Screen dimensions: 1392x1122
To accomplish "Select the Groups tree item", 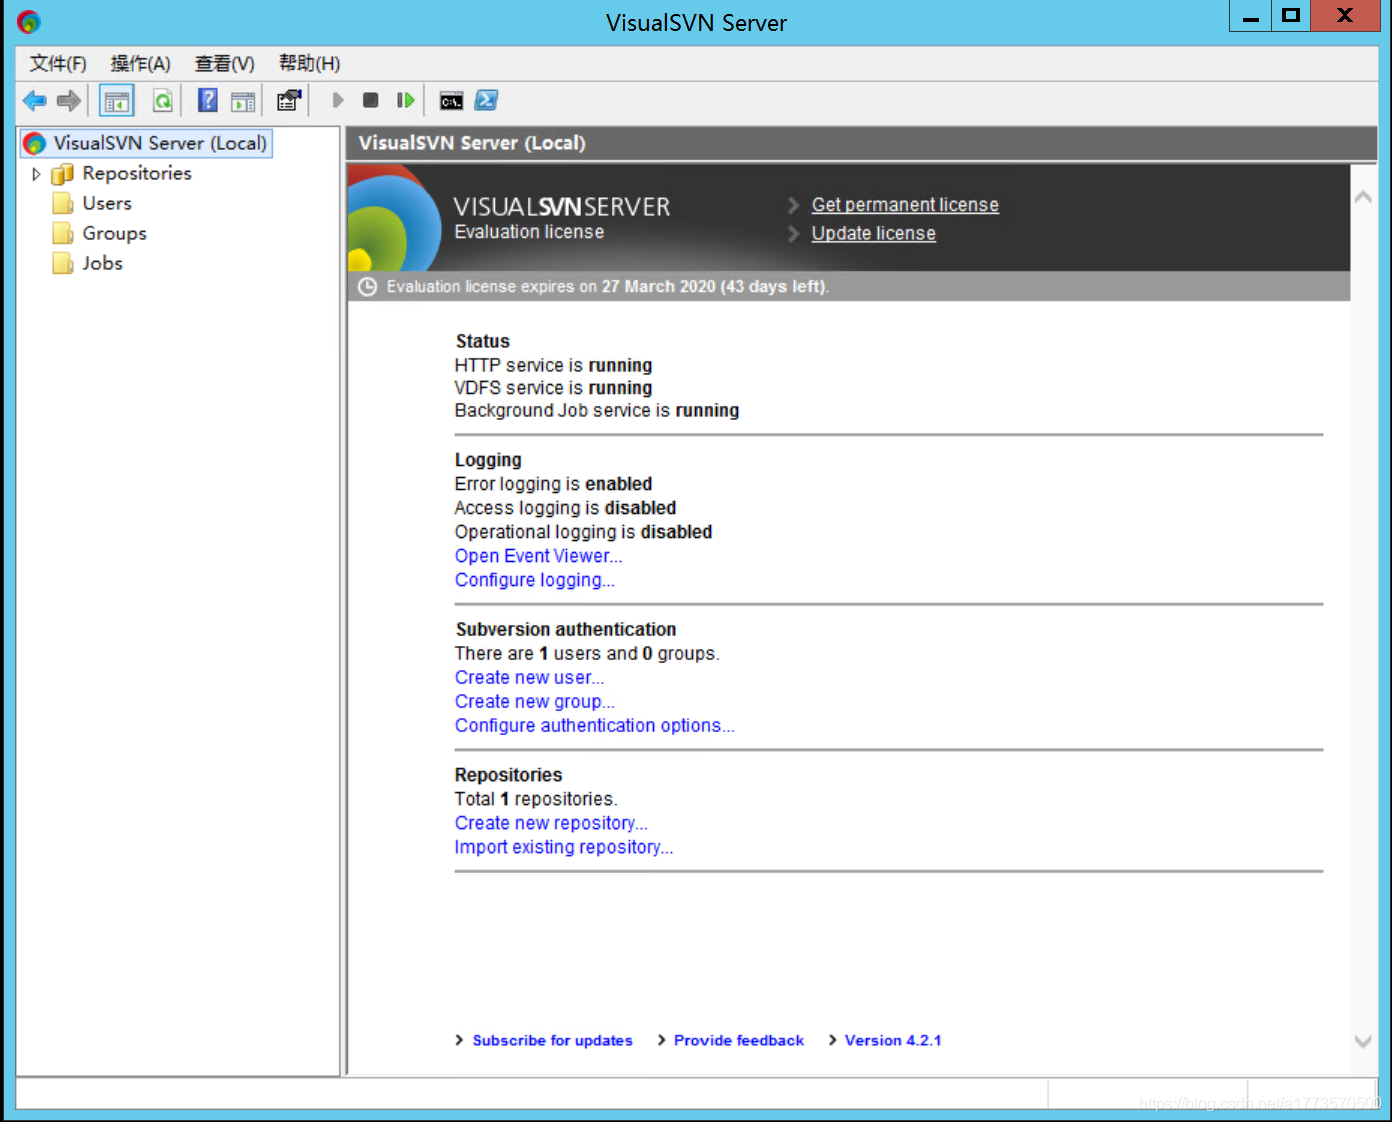I will pos(115,233).
